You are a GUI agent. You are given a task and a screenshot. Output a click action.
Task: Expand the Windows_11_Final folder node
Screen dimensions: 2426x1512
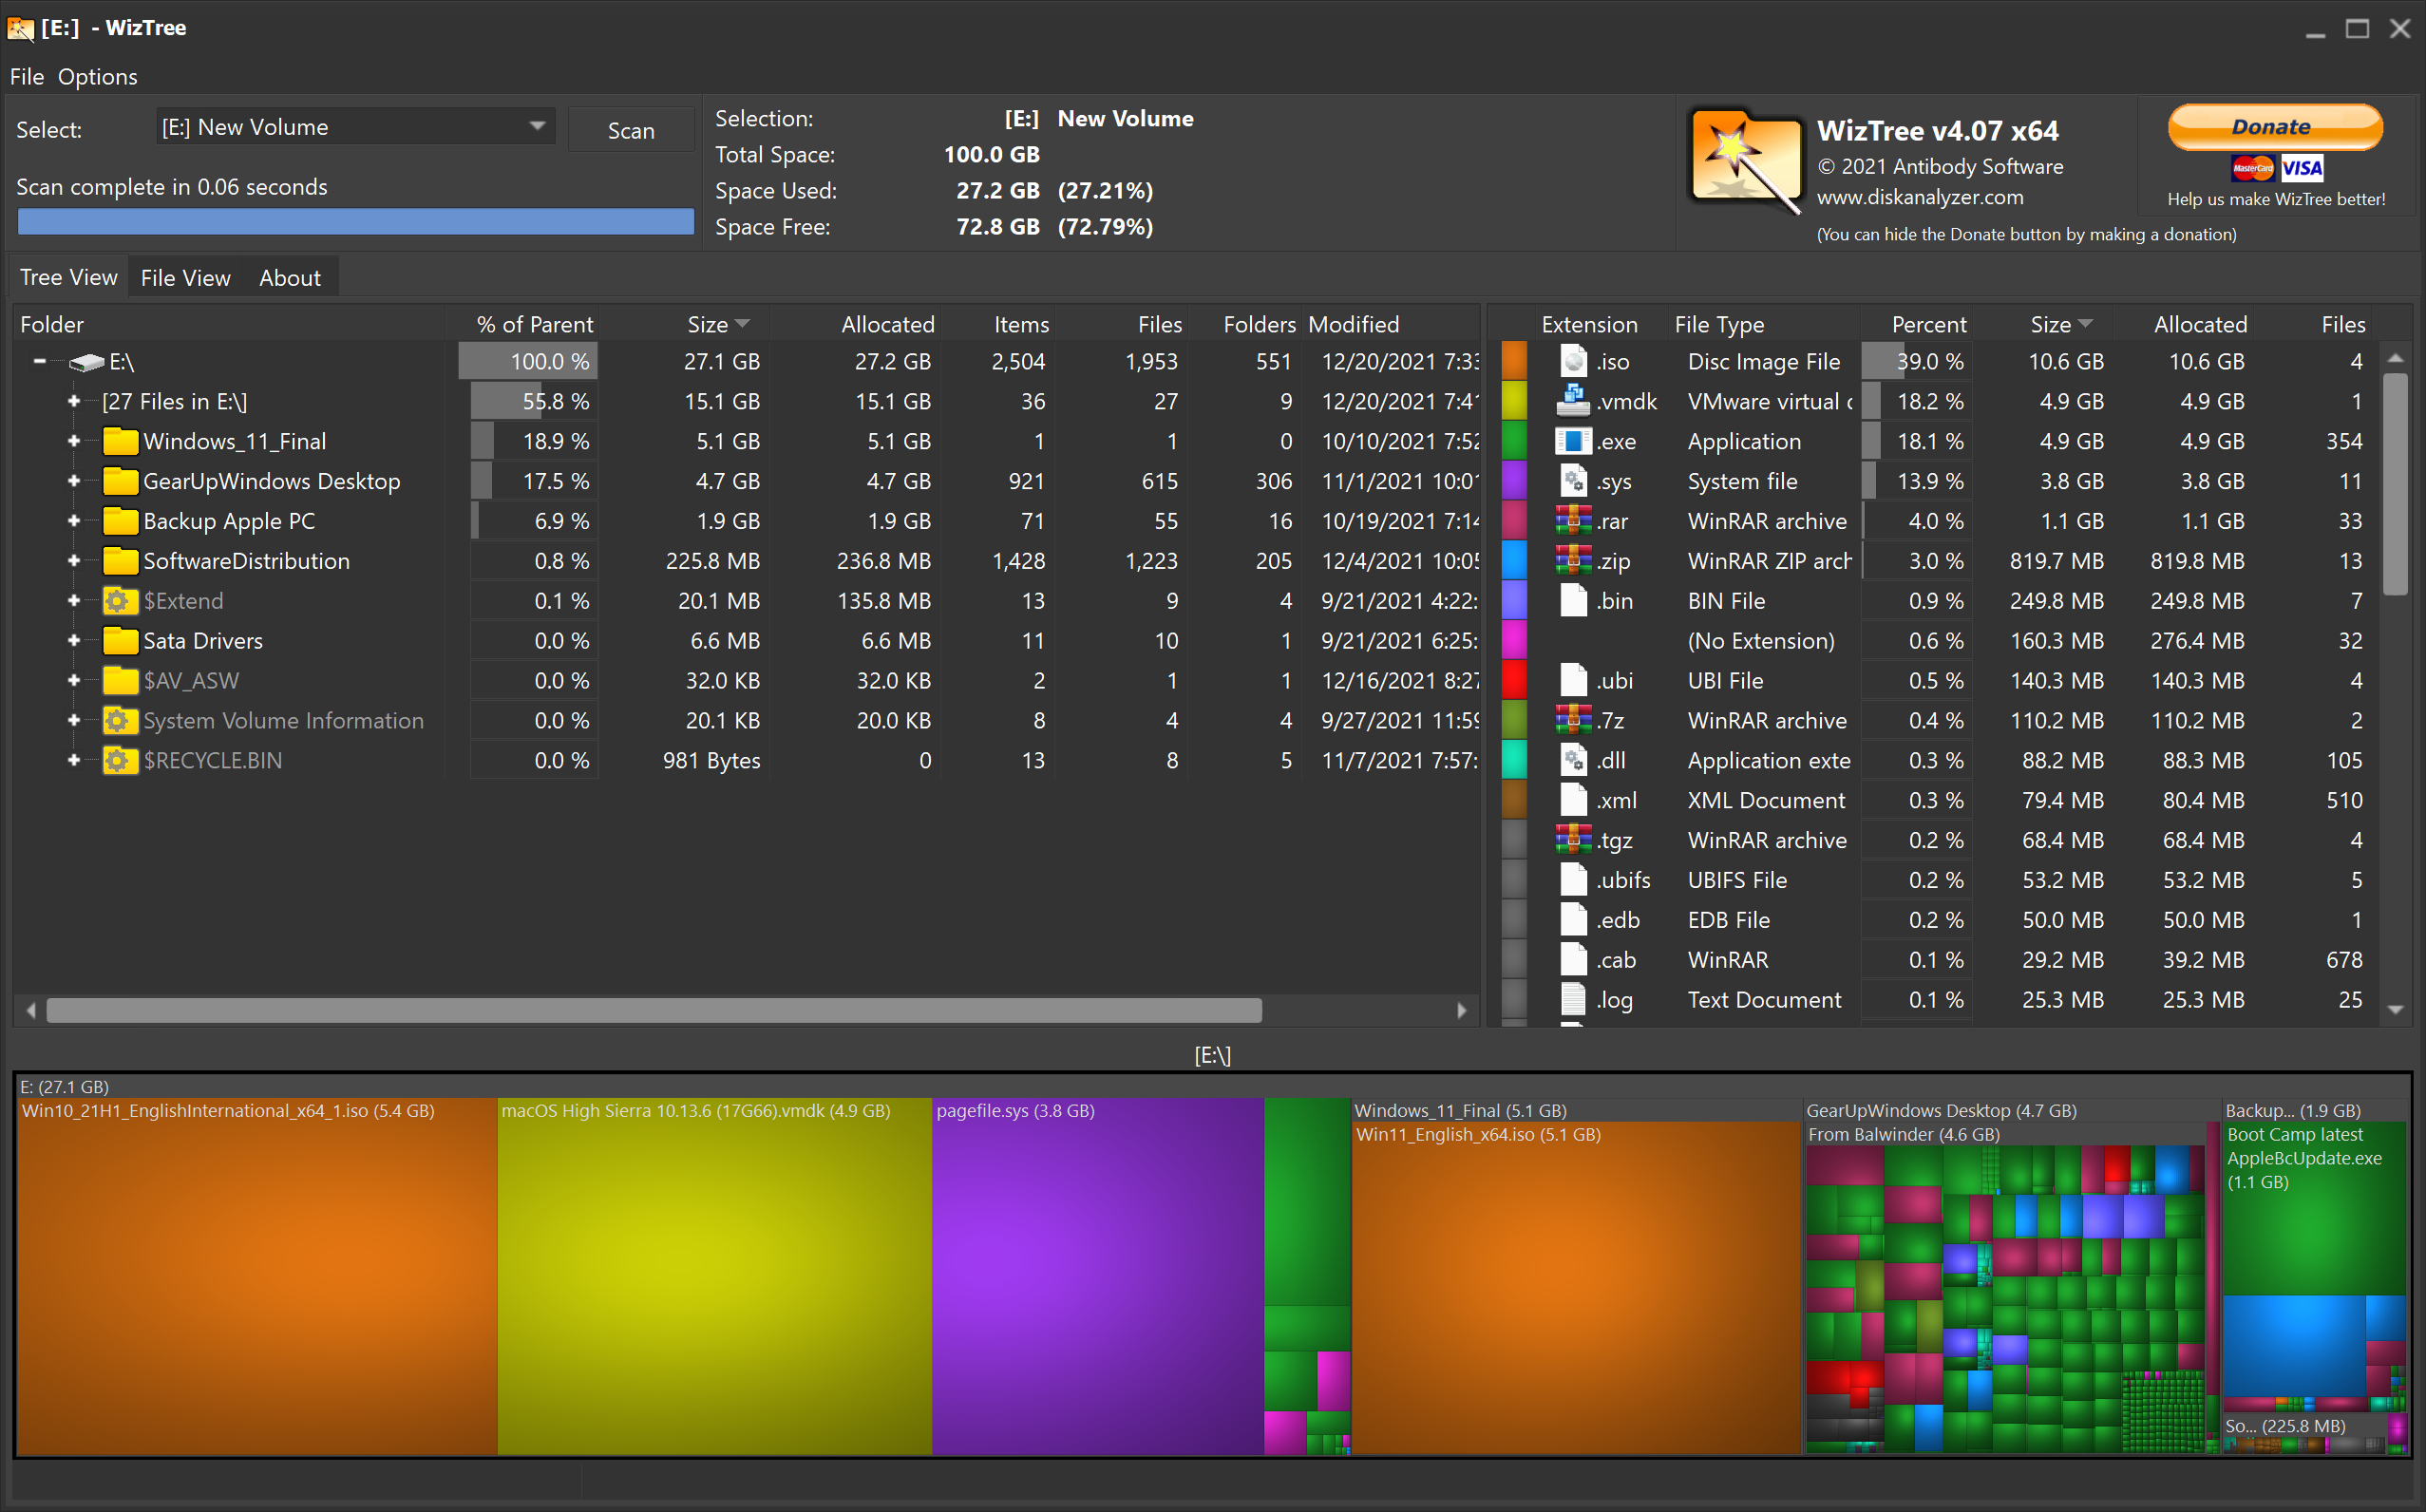click(x=73, y=441)
